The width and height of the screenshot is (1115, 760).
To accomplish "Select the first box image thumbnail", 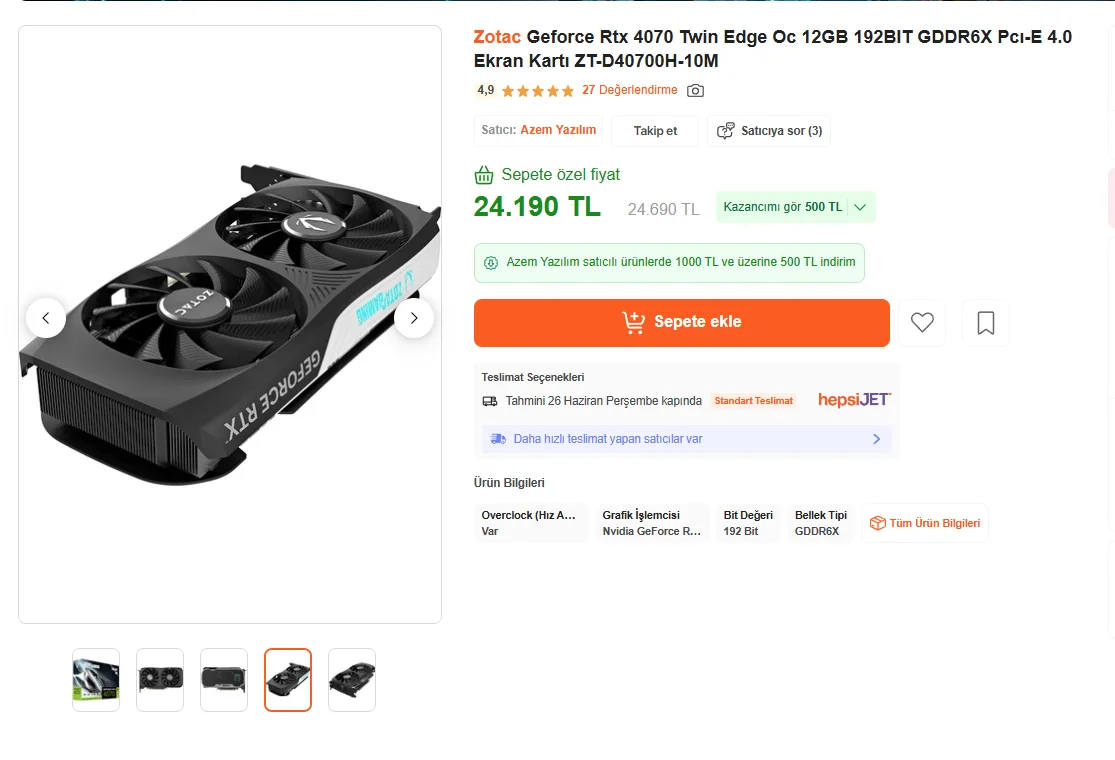I will [x=96, y=680].
